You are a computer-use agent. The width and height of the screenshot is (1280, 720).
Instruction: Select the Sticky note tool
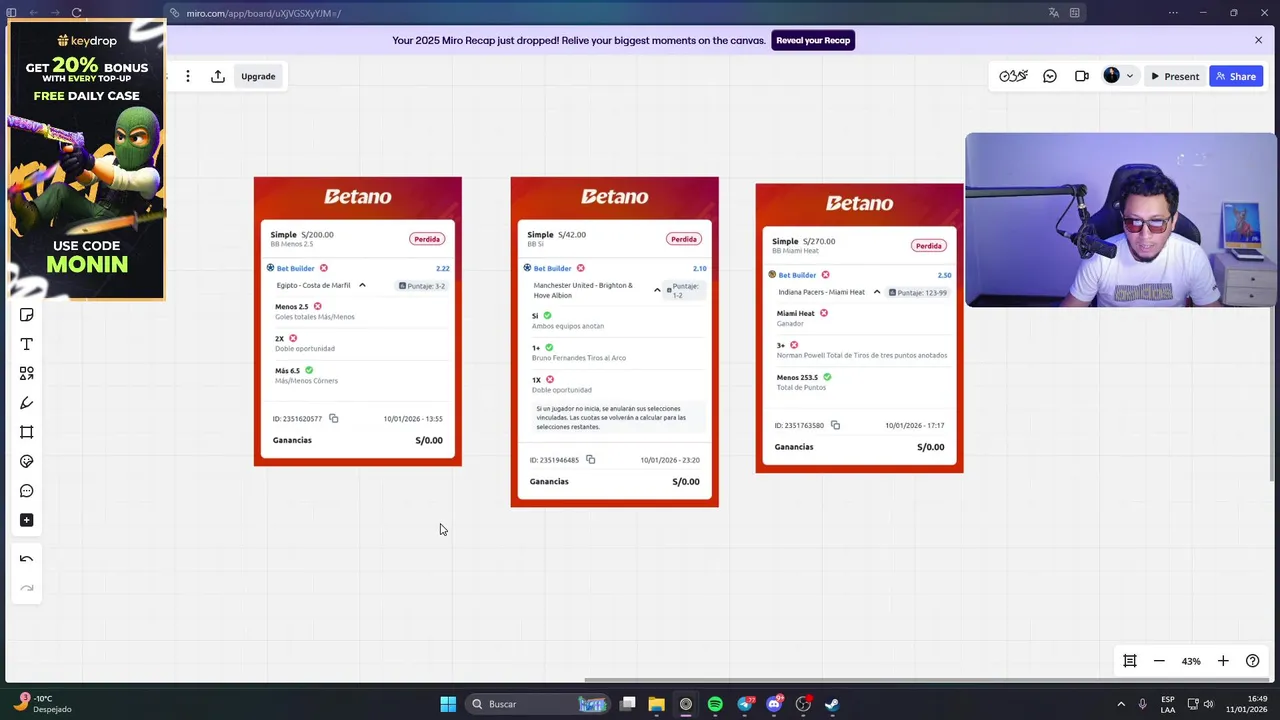pos(27,315)
